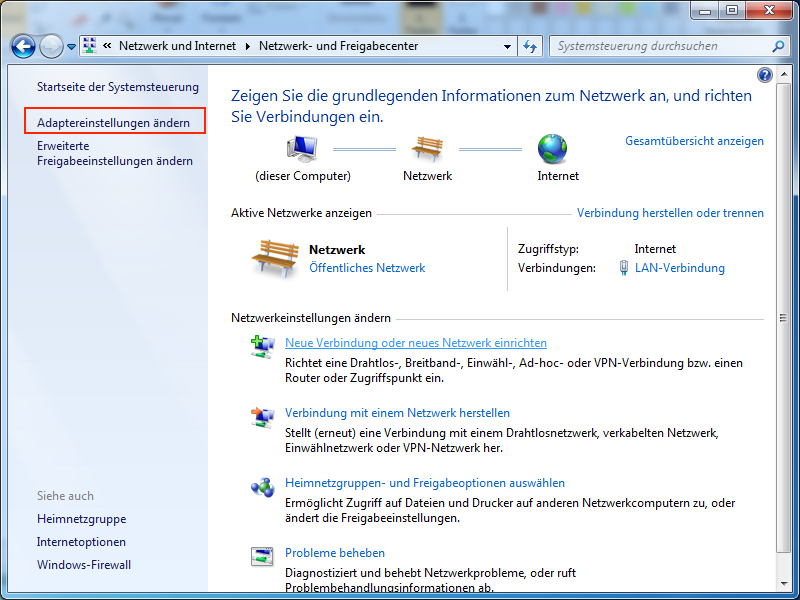Open help via the blue question mark

[764, 75]
